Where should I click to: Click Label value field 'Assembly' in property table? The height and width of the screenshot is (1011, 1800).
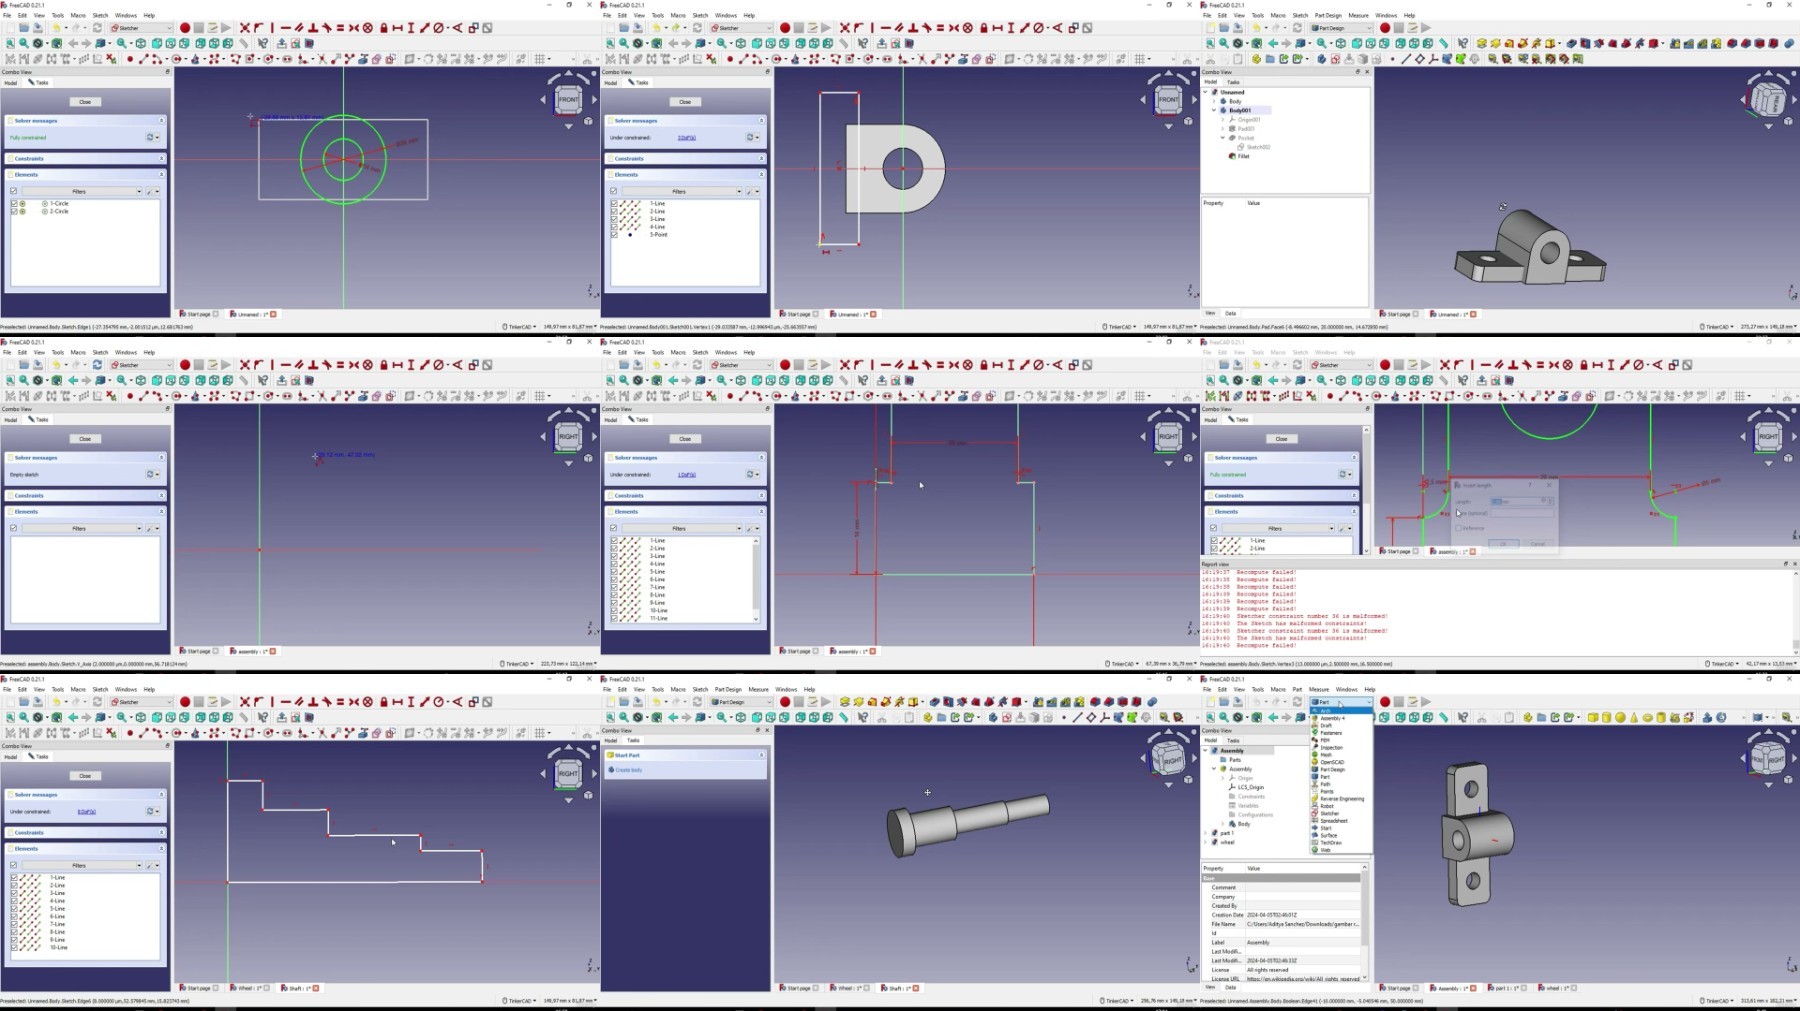(1302, 942)
